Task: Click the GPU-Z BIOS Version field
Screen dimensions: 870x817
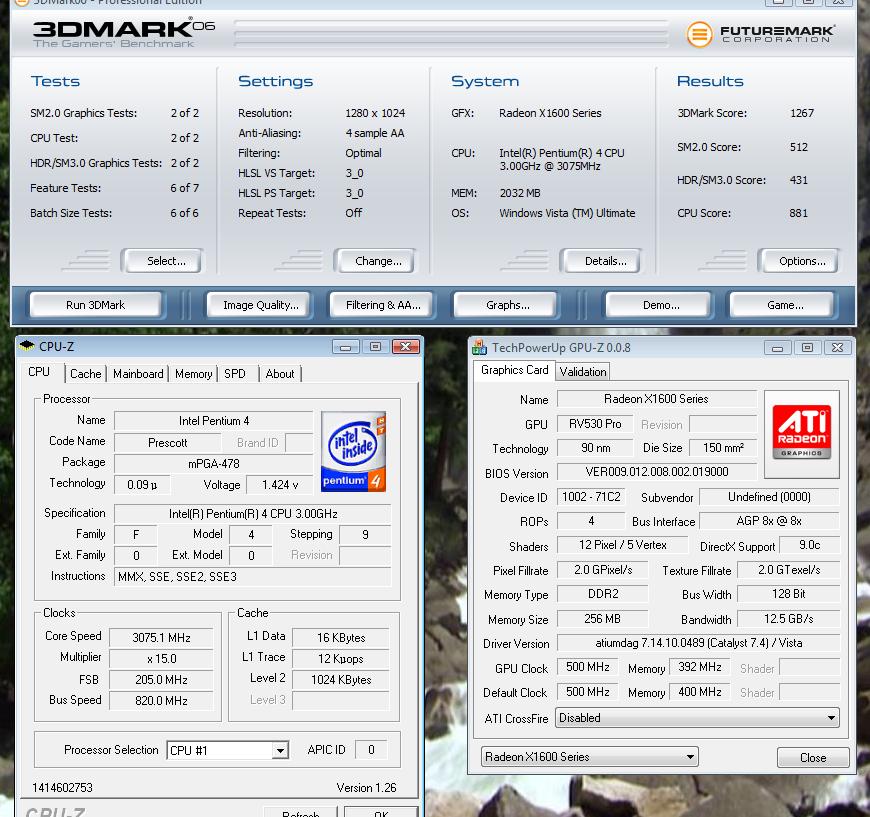Action: click(657, 472)
